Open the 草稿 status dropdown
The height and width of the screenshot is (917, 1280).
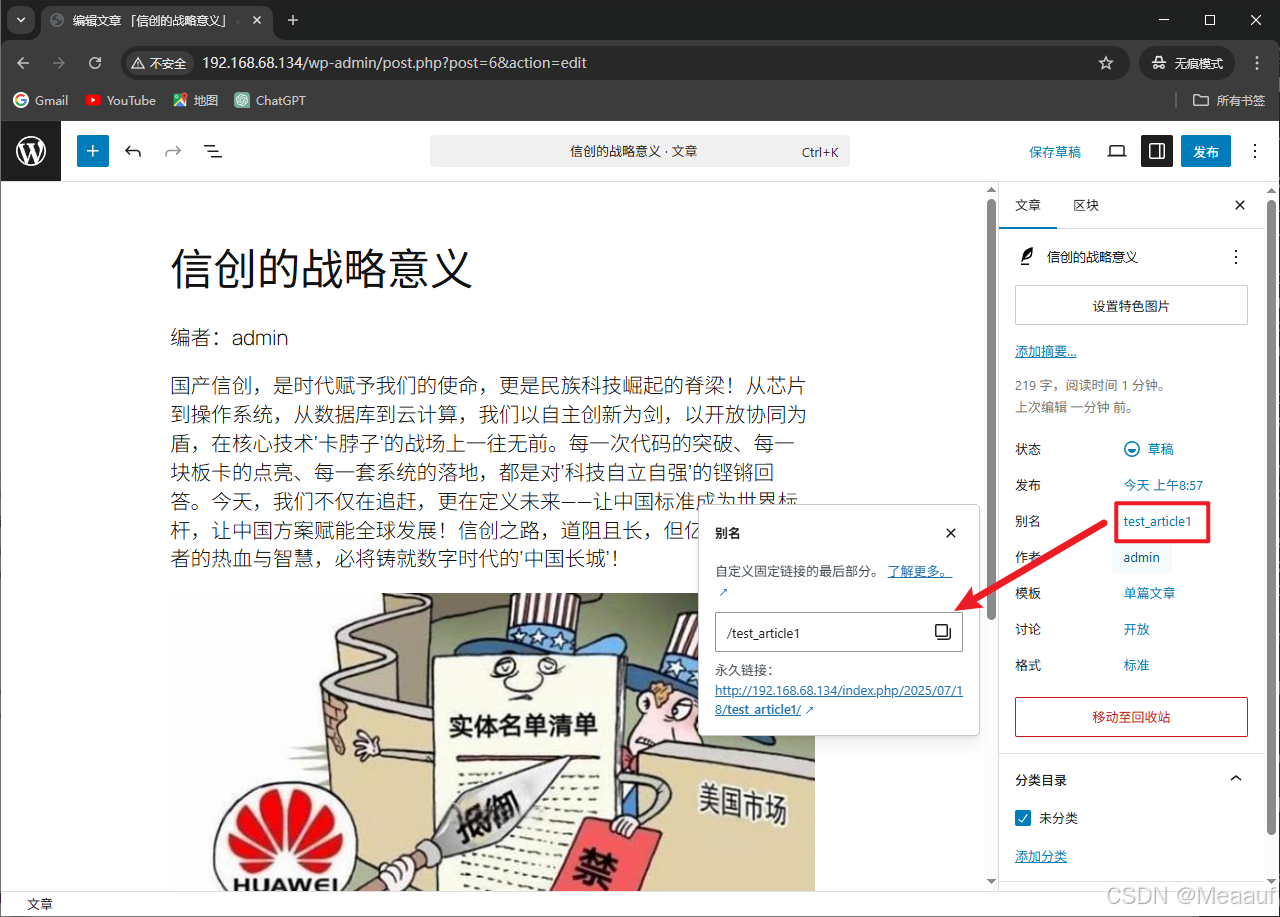[1149, 449]
